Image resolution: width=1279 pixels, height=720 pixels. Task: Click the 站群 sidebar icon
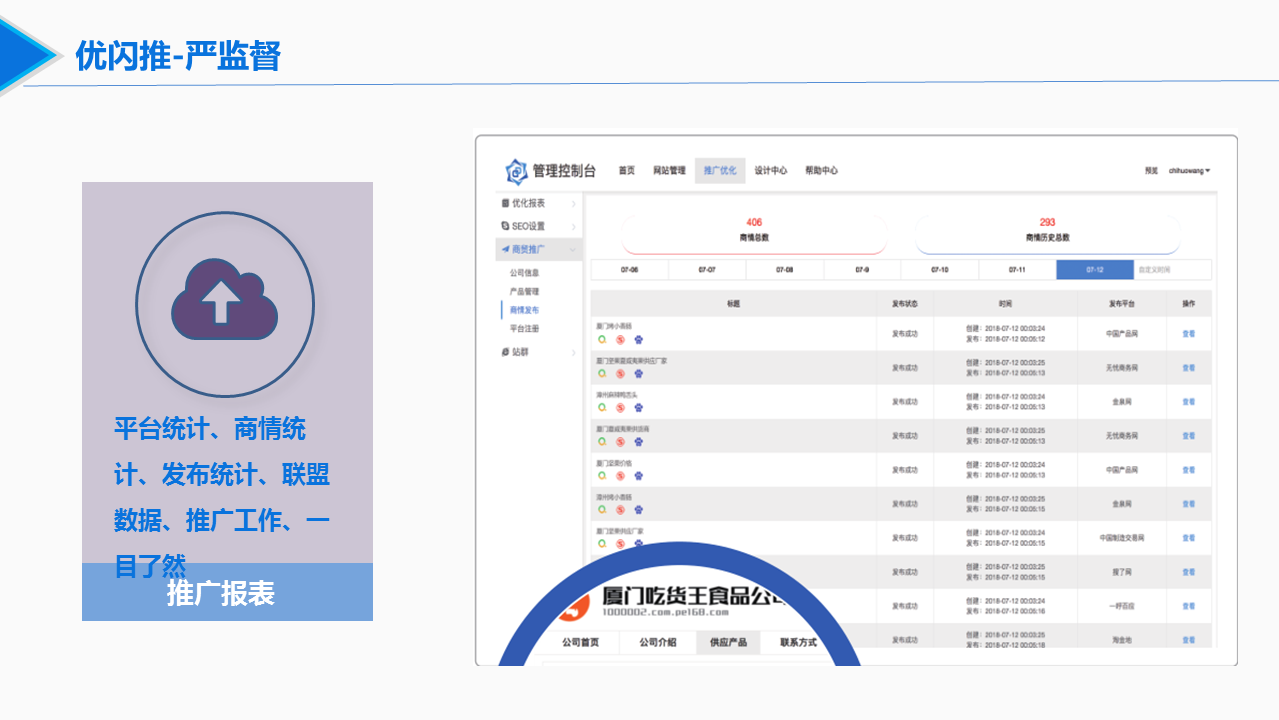[505, 352]
